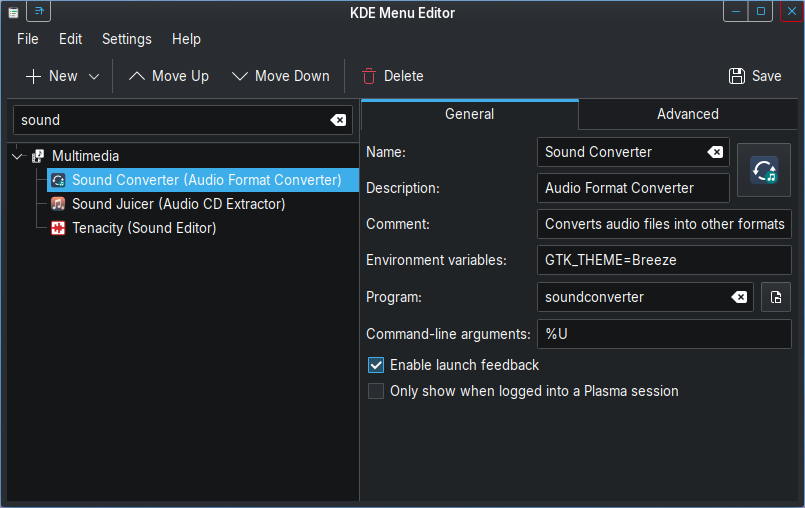The image size is (805, 508).
Task: Open the Help menu
Action: tap(186, 39)
